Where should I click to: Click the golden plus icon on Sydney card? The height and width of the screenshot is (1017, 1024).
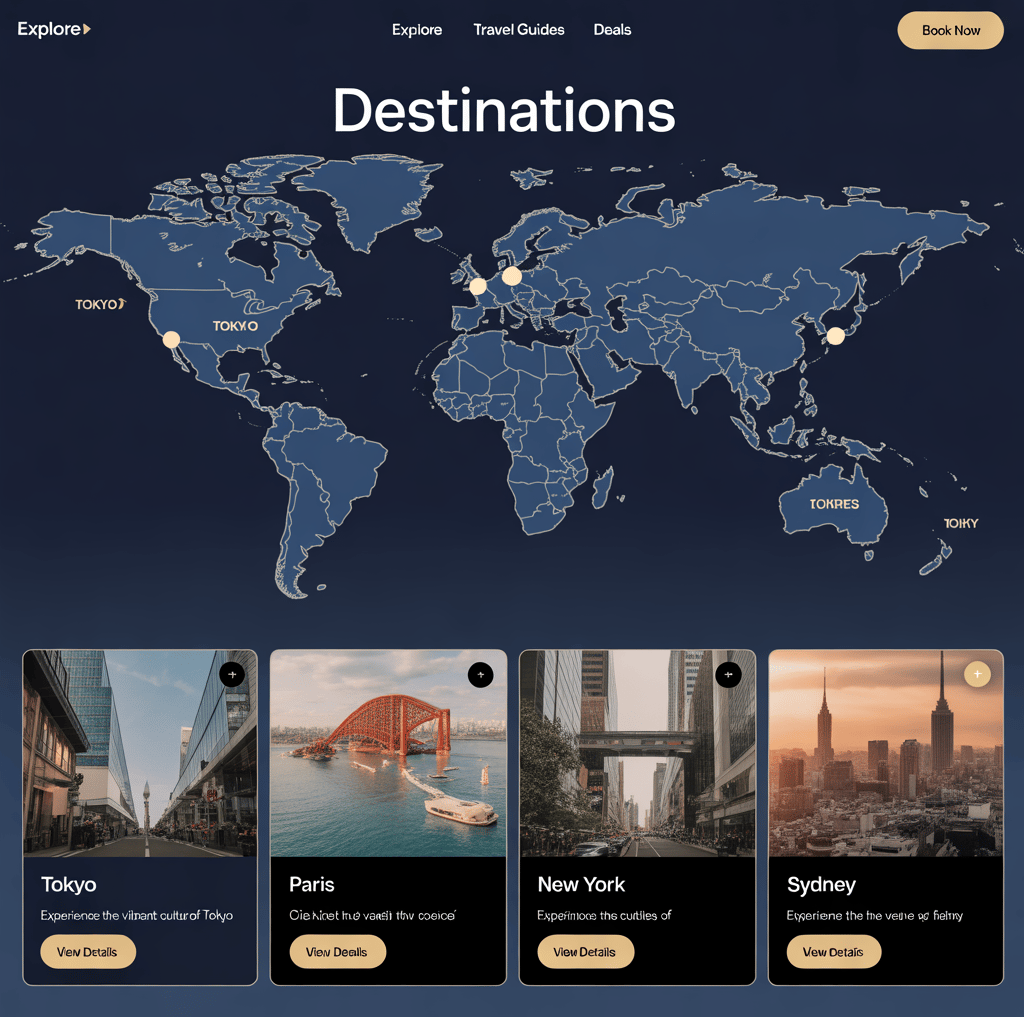(977, 674)
